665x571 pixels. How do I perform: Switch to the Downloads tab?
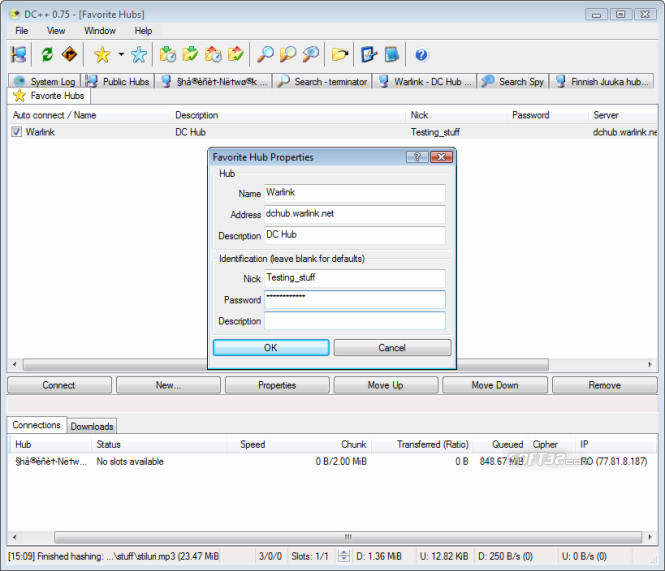[x=92, y=426]
